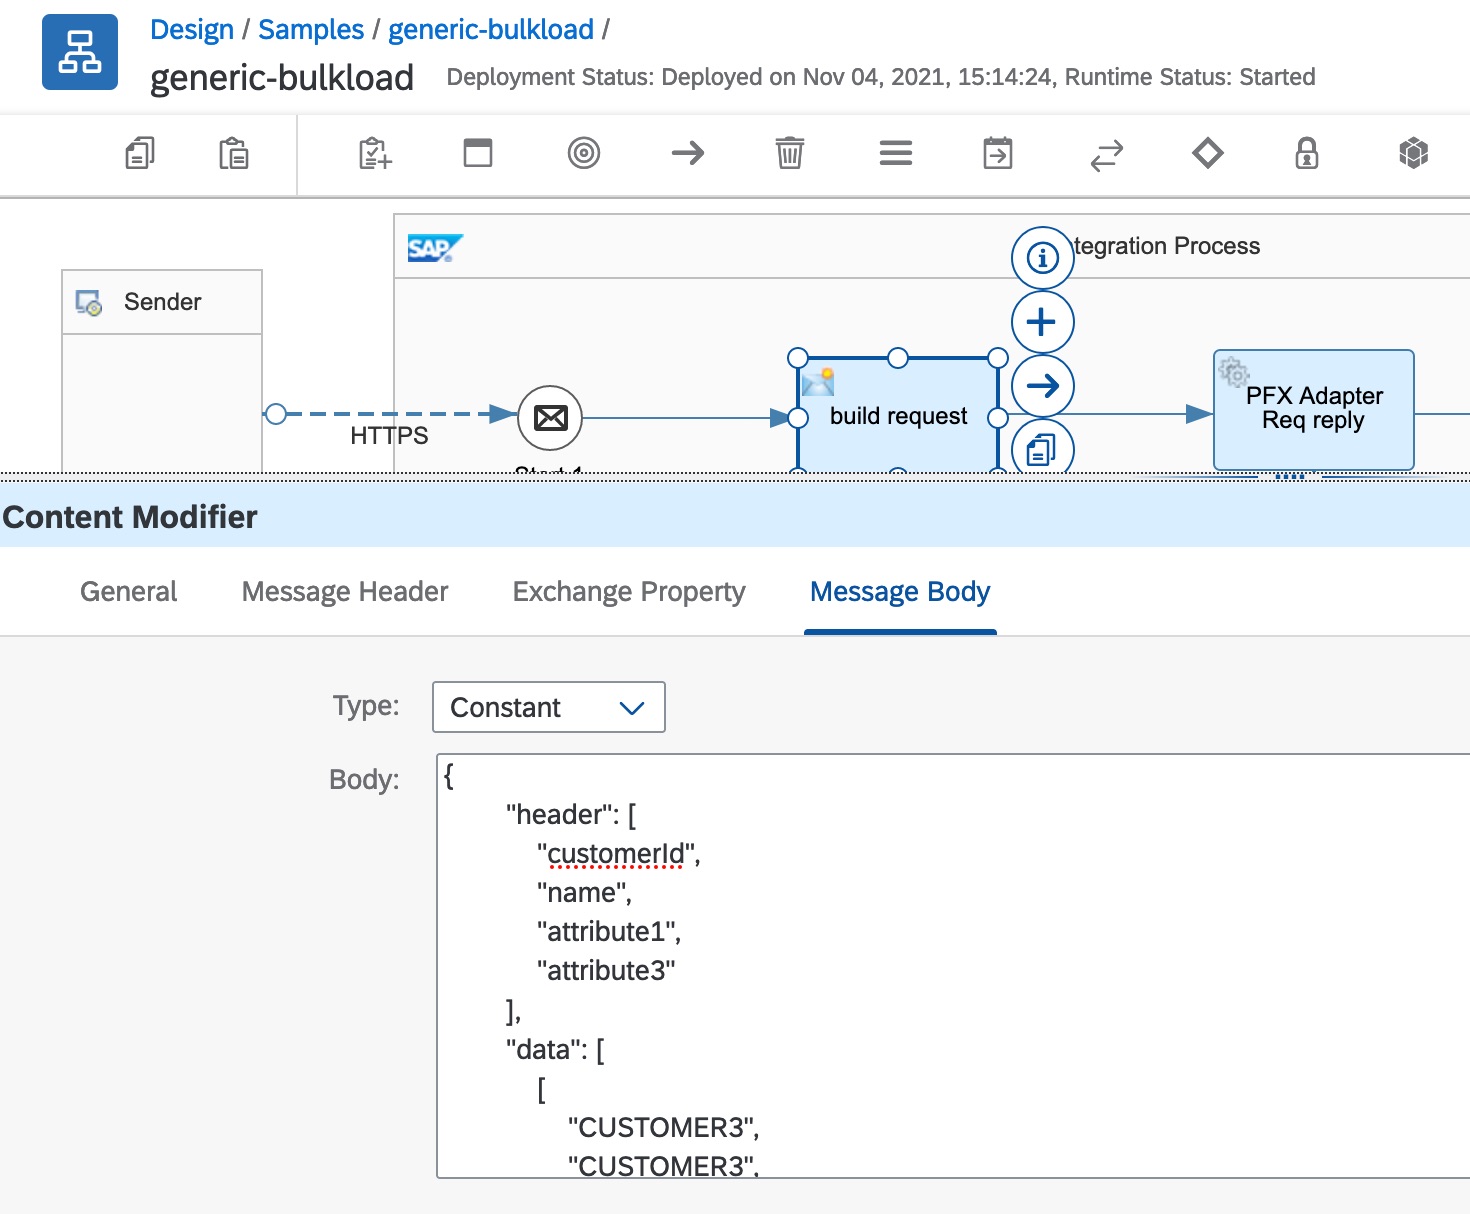The width and height of the screenshot is (1470, 1214).
Task: Click the information icon beside build request
Action: coord(1042,258)
